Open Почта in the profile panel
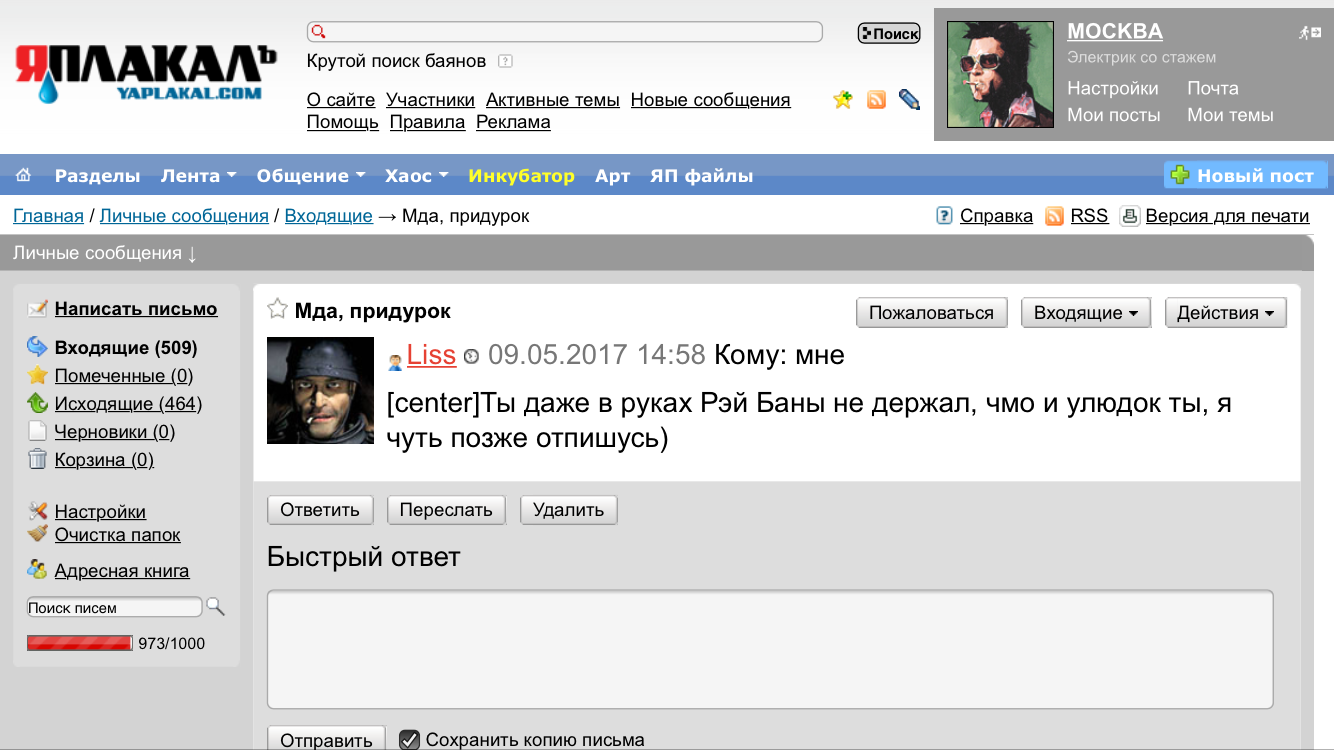The width and height of the screenshot is (1334, 750). 1213,88
